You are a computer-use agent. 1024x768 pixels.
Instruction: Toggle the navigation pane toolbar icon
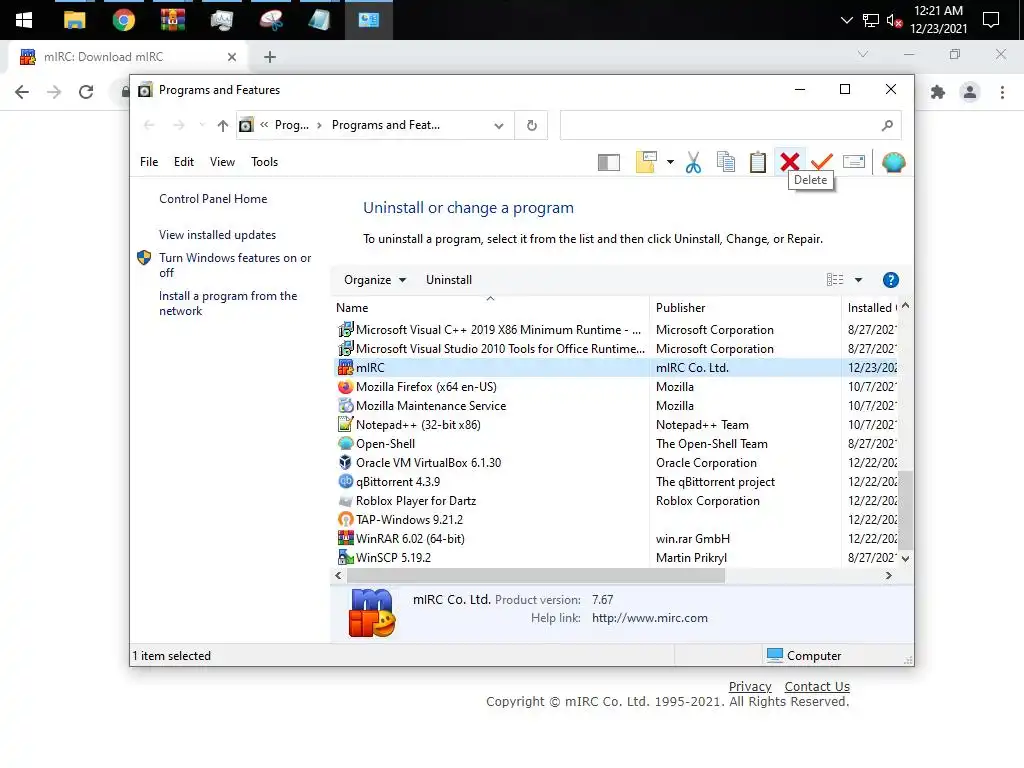[609, 163]
